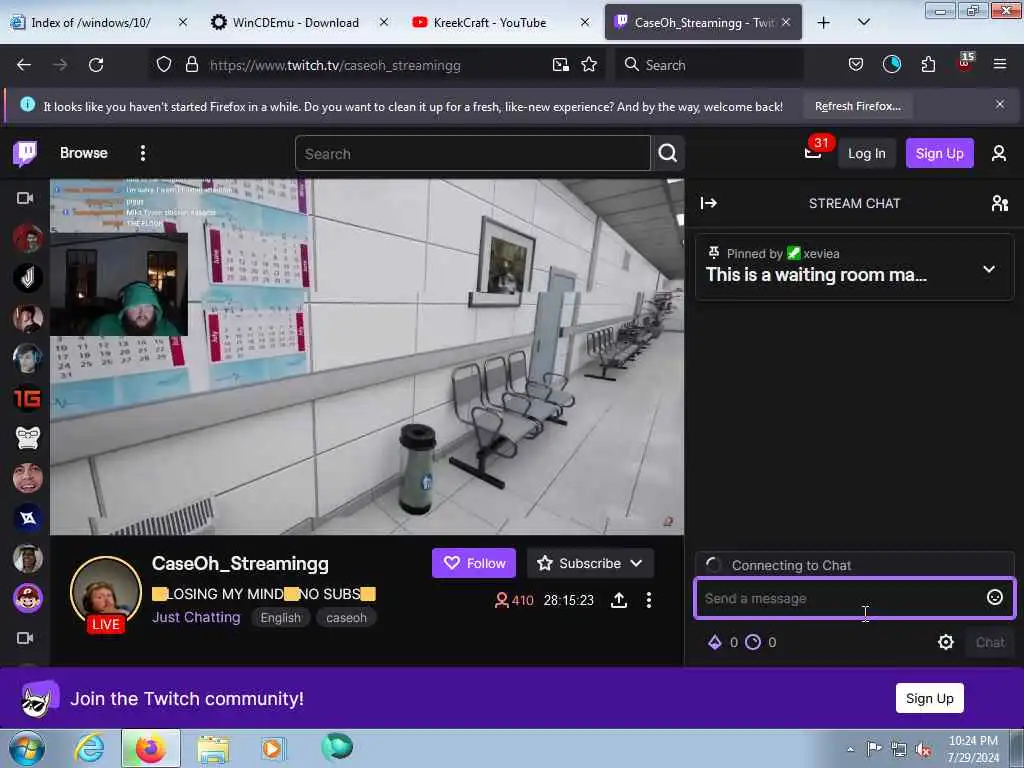Click the user profile icon
Screen dimensions: 1024x768
(999, 153)
